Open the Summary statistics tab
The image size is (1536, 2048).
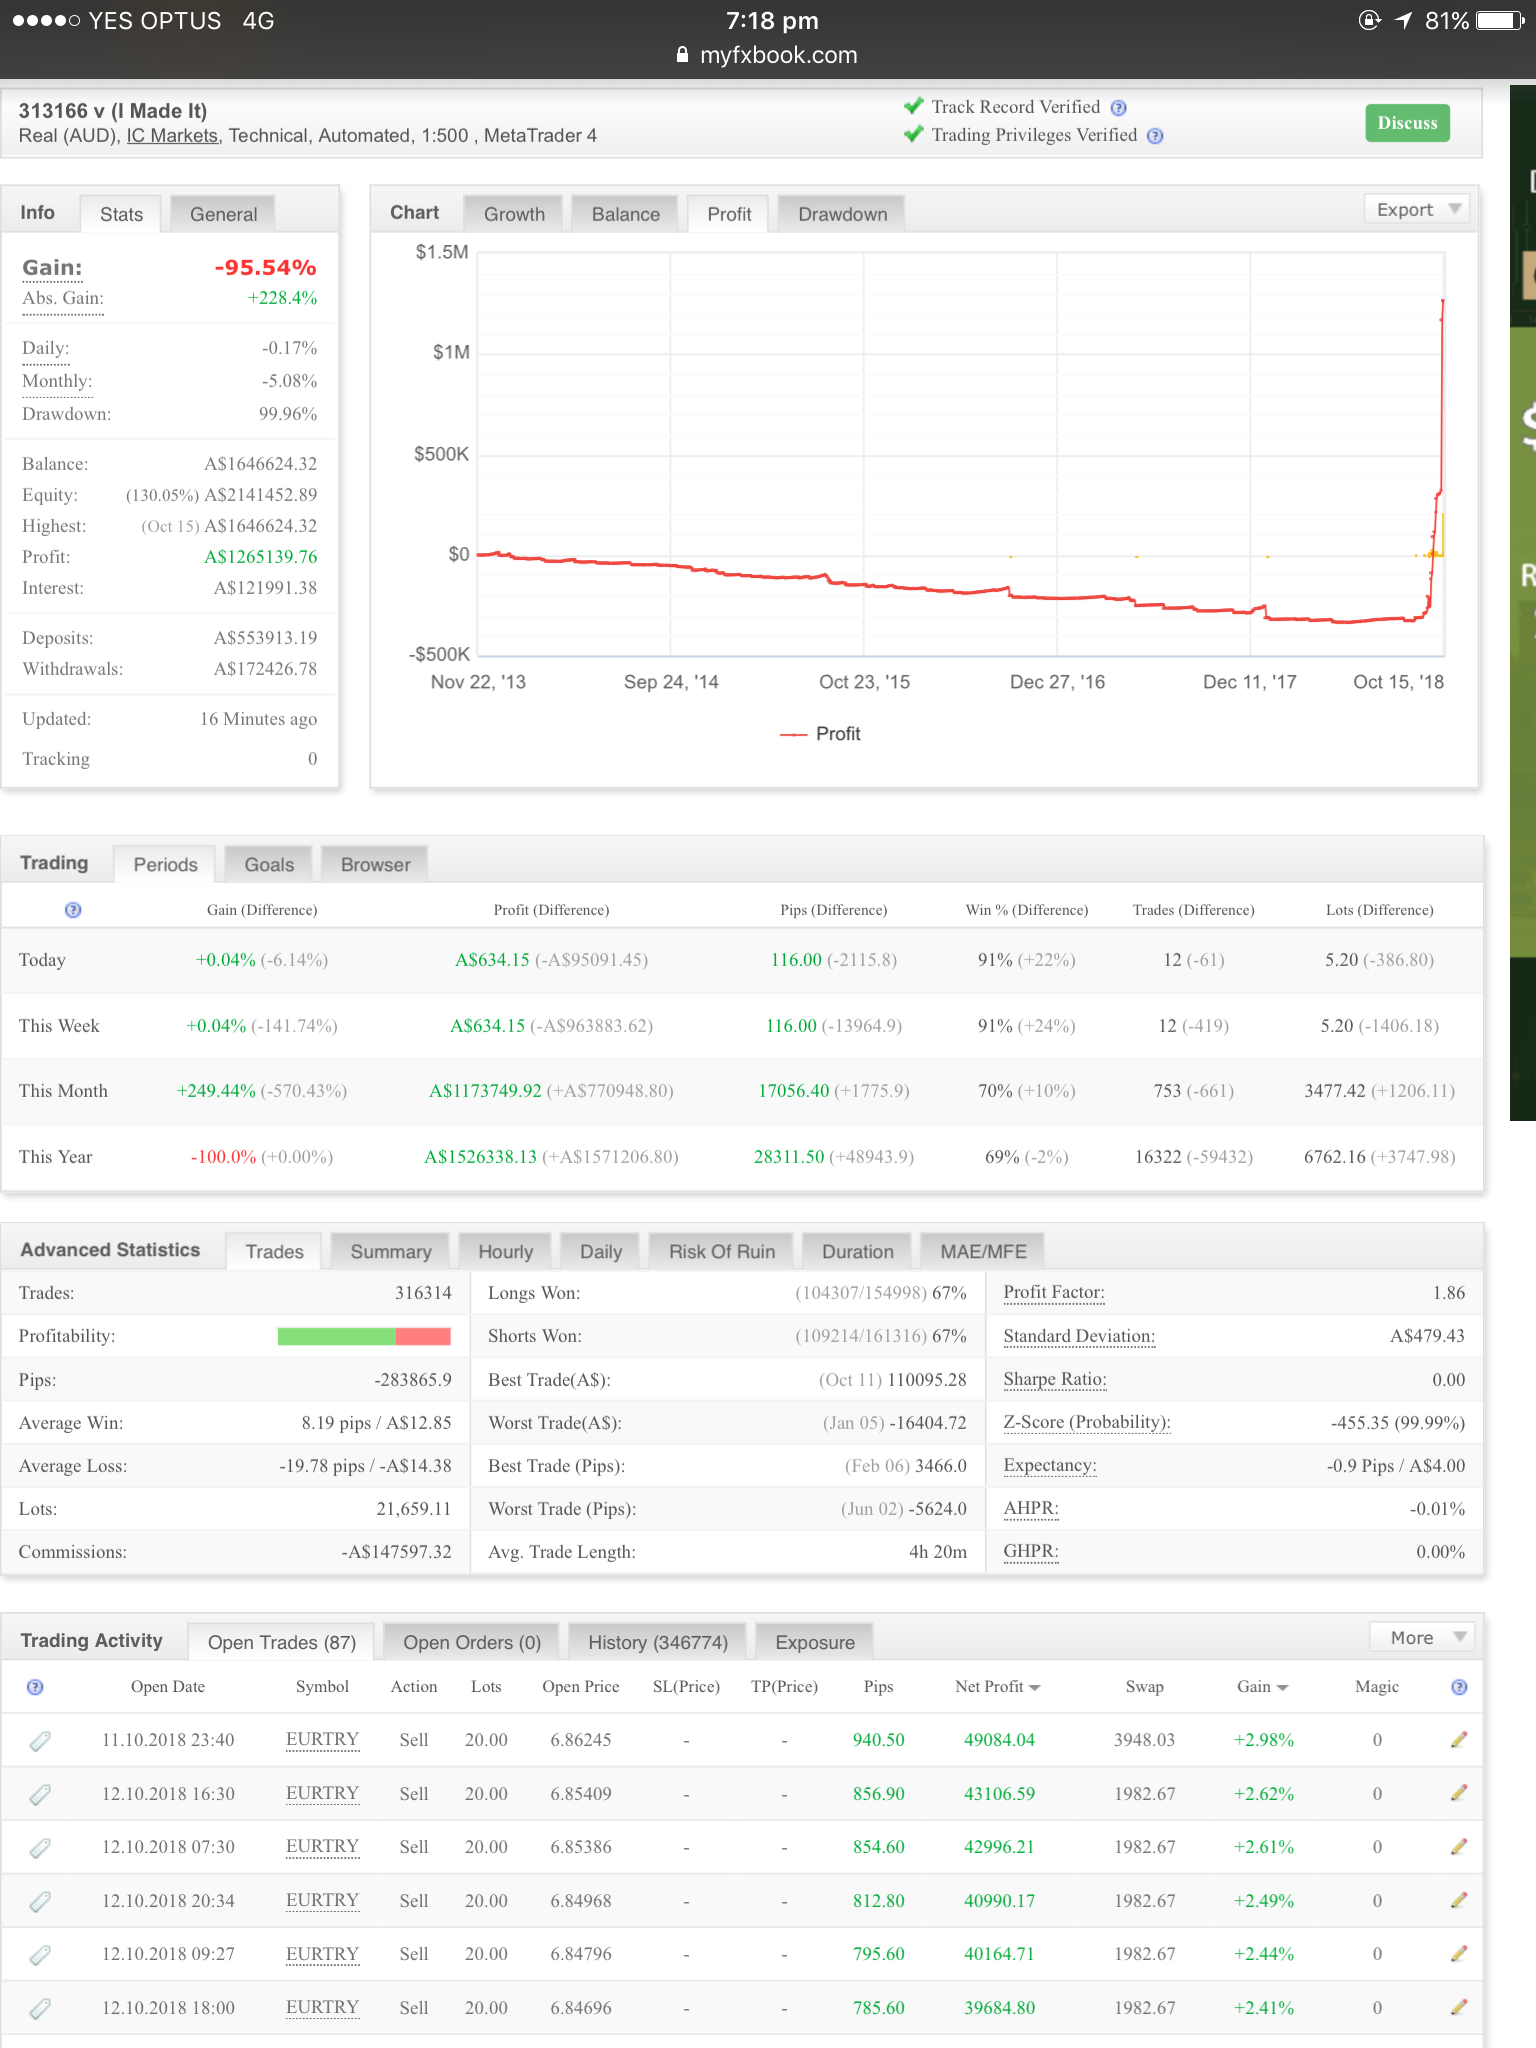(390, 1252)
